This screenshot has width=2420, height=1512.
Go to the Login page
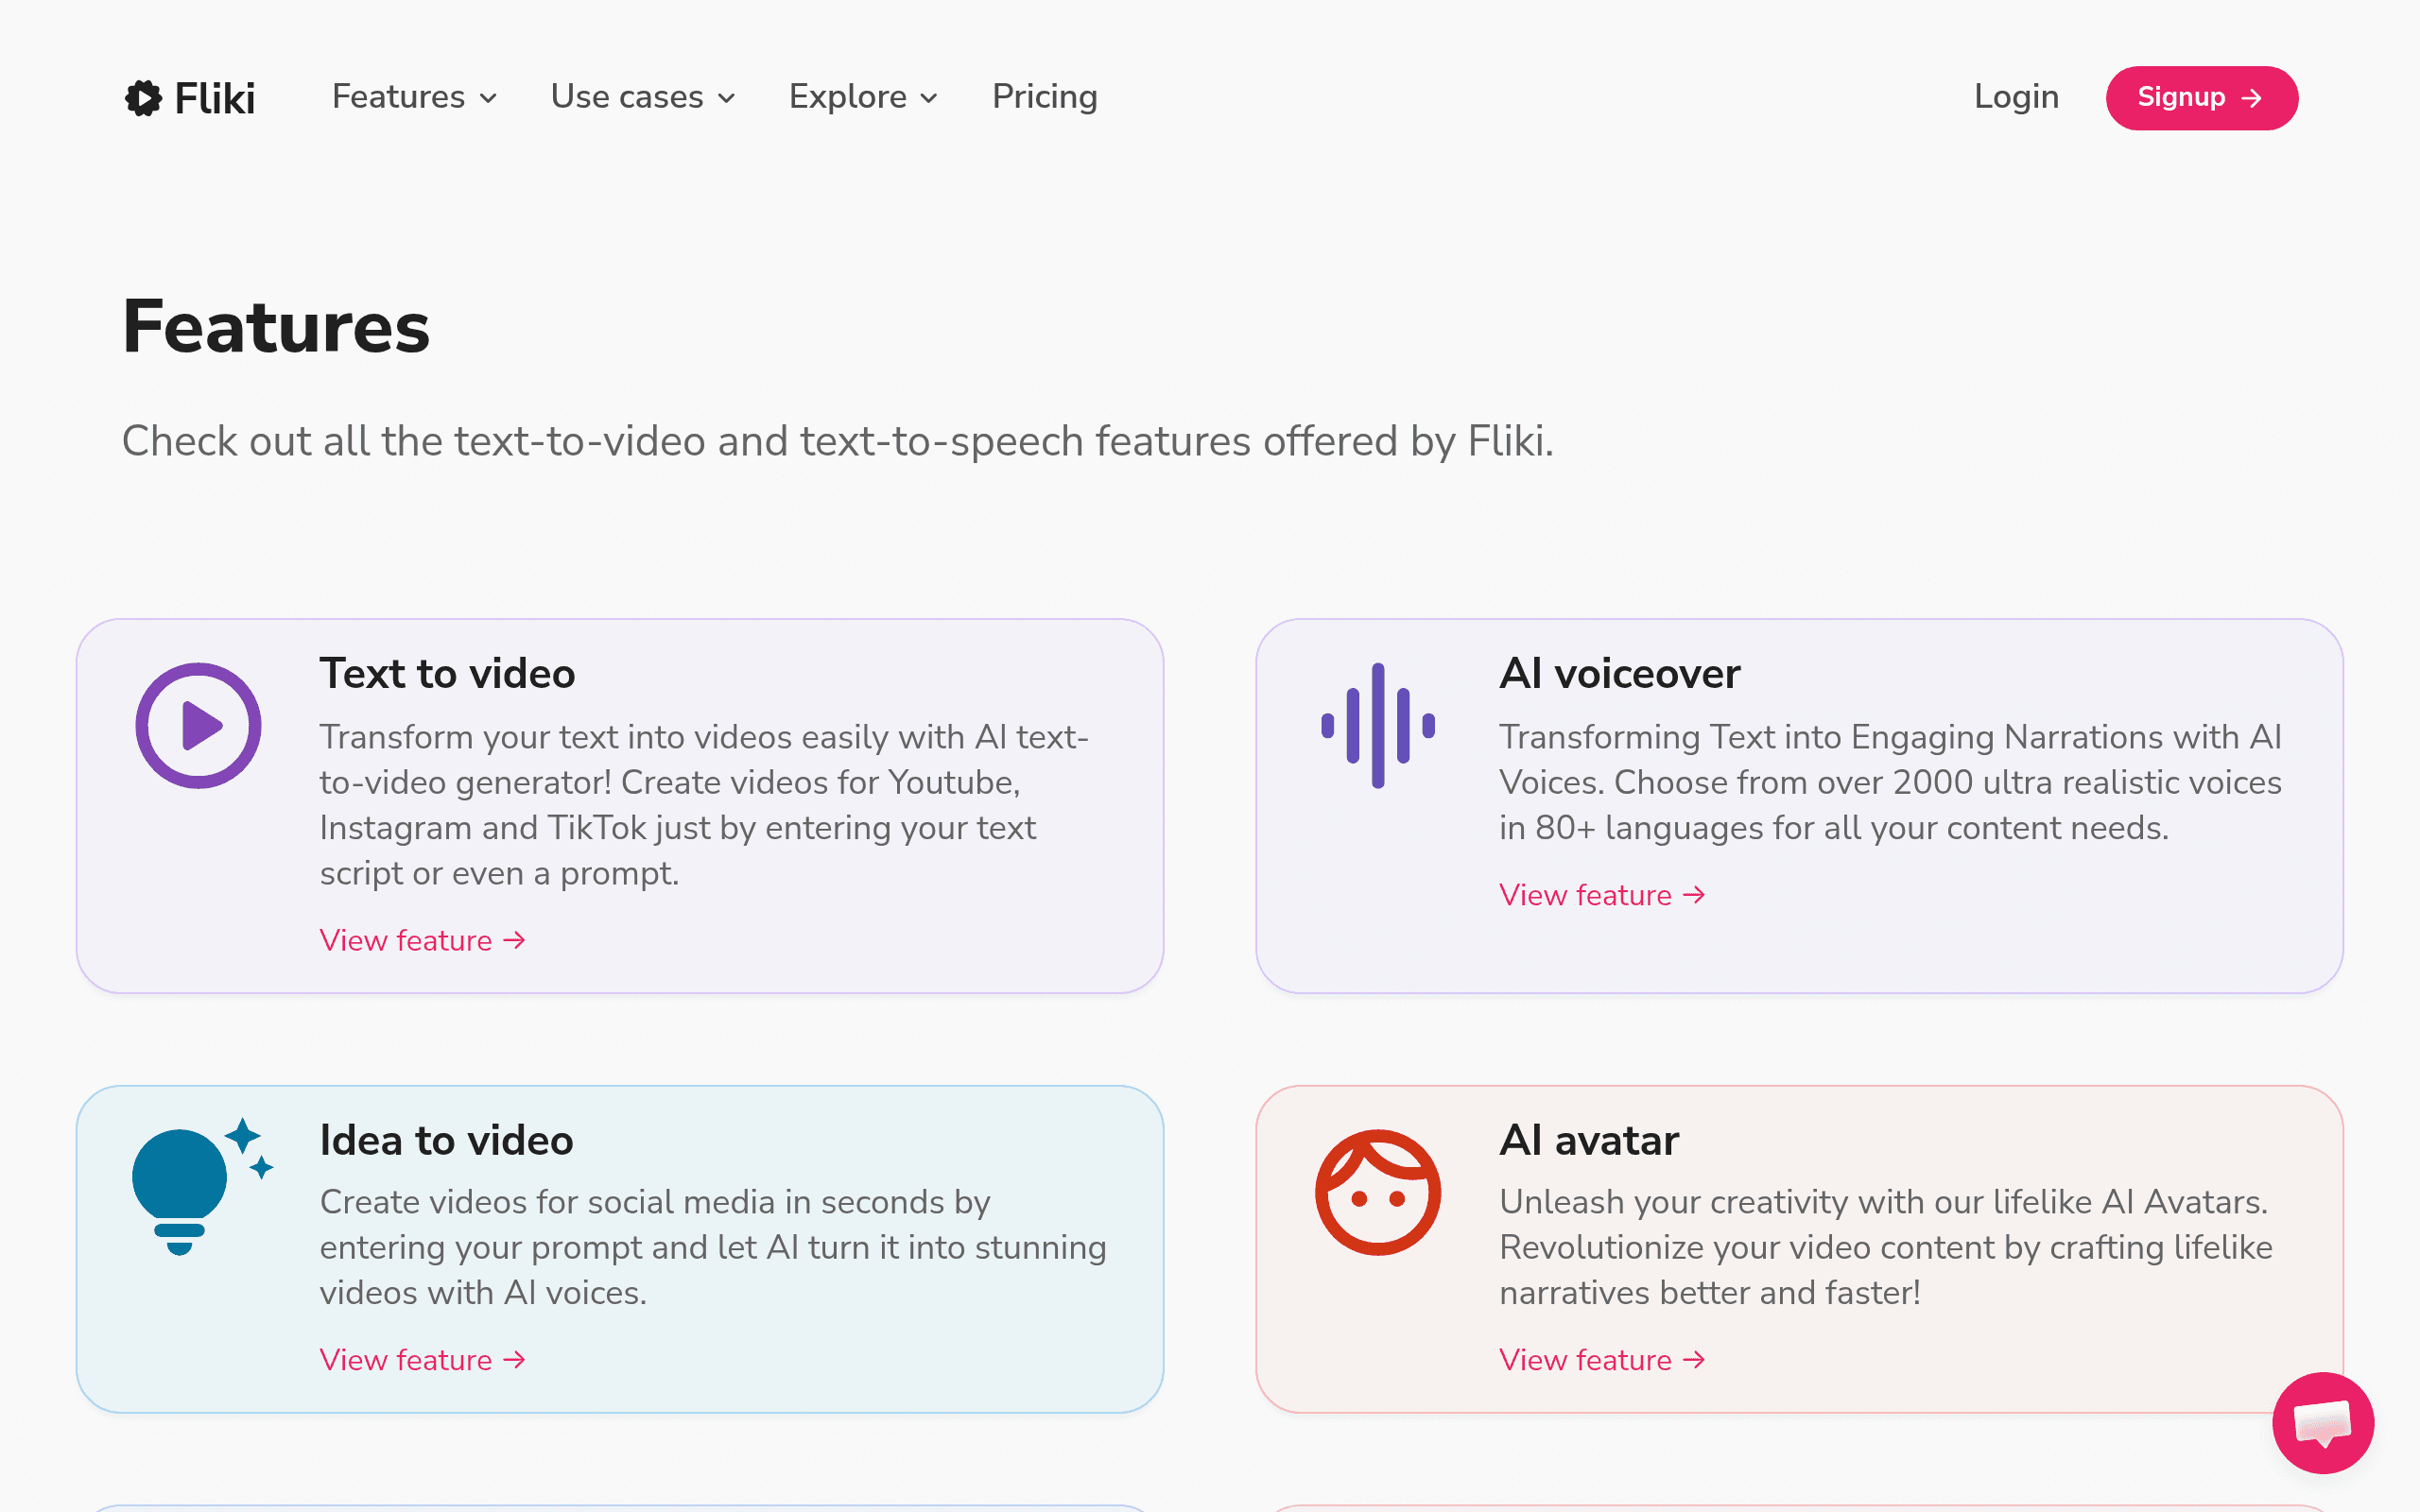pos(2016,97)
